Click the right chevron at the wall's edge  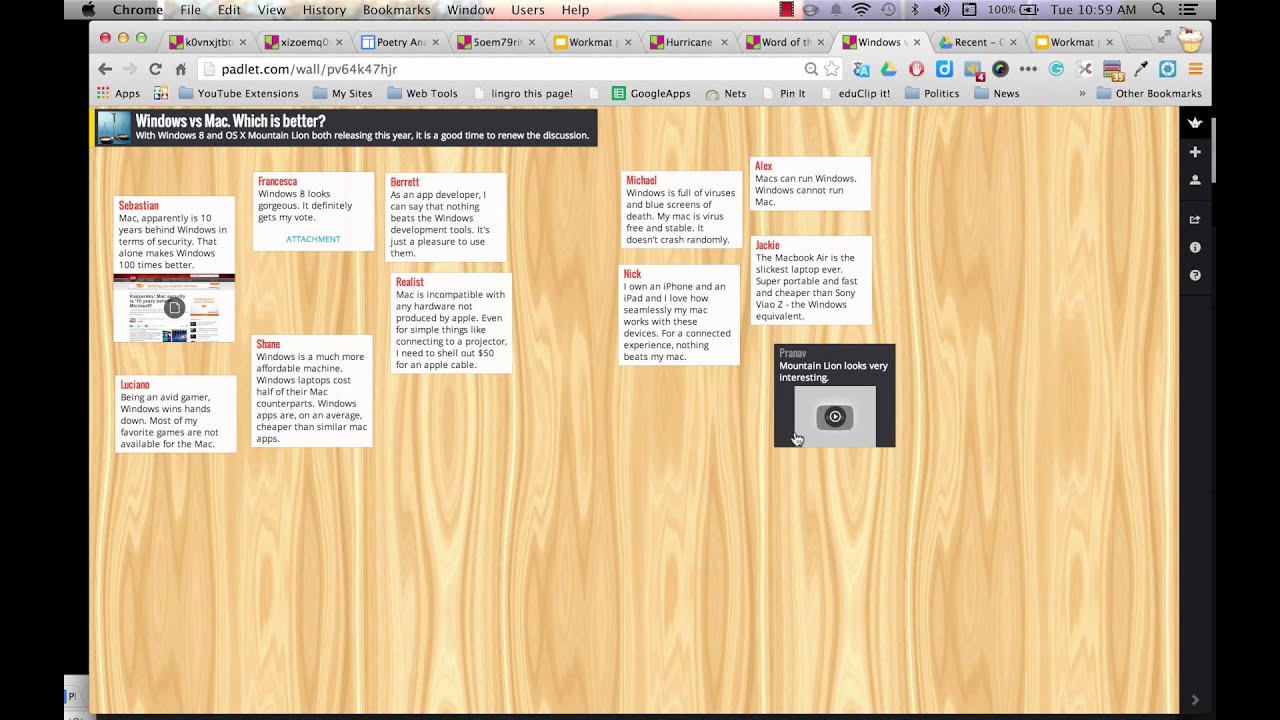1195,700
